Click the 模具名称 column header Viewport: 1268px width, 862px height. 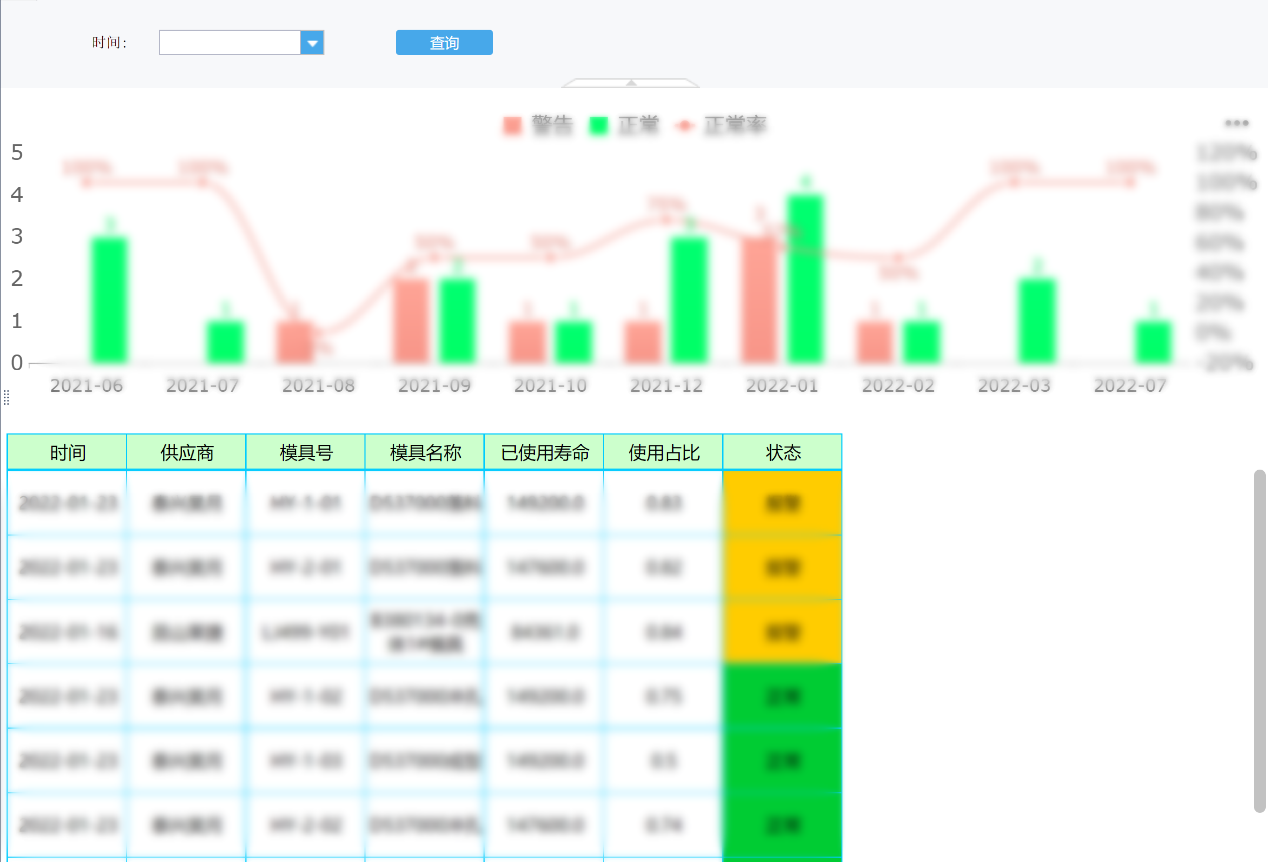click(x=425, y=452)
